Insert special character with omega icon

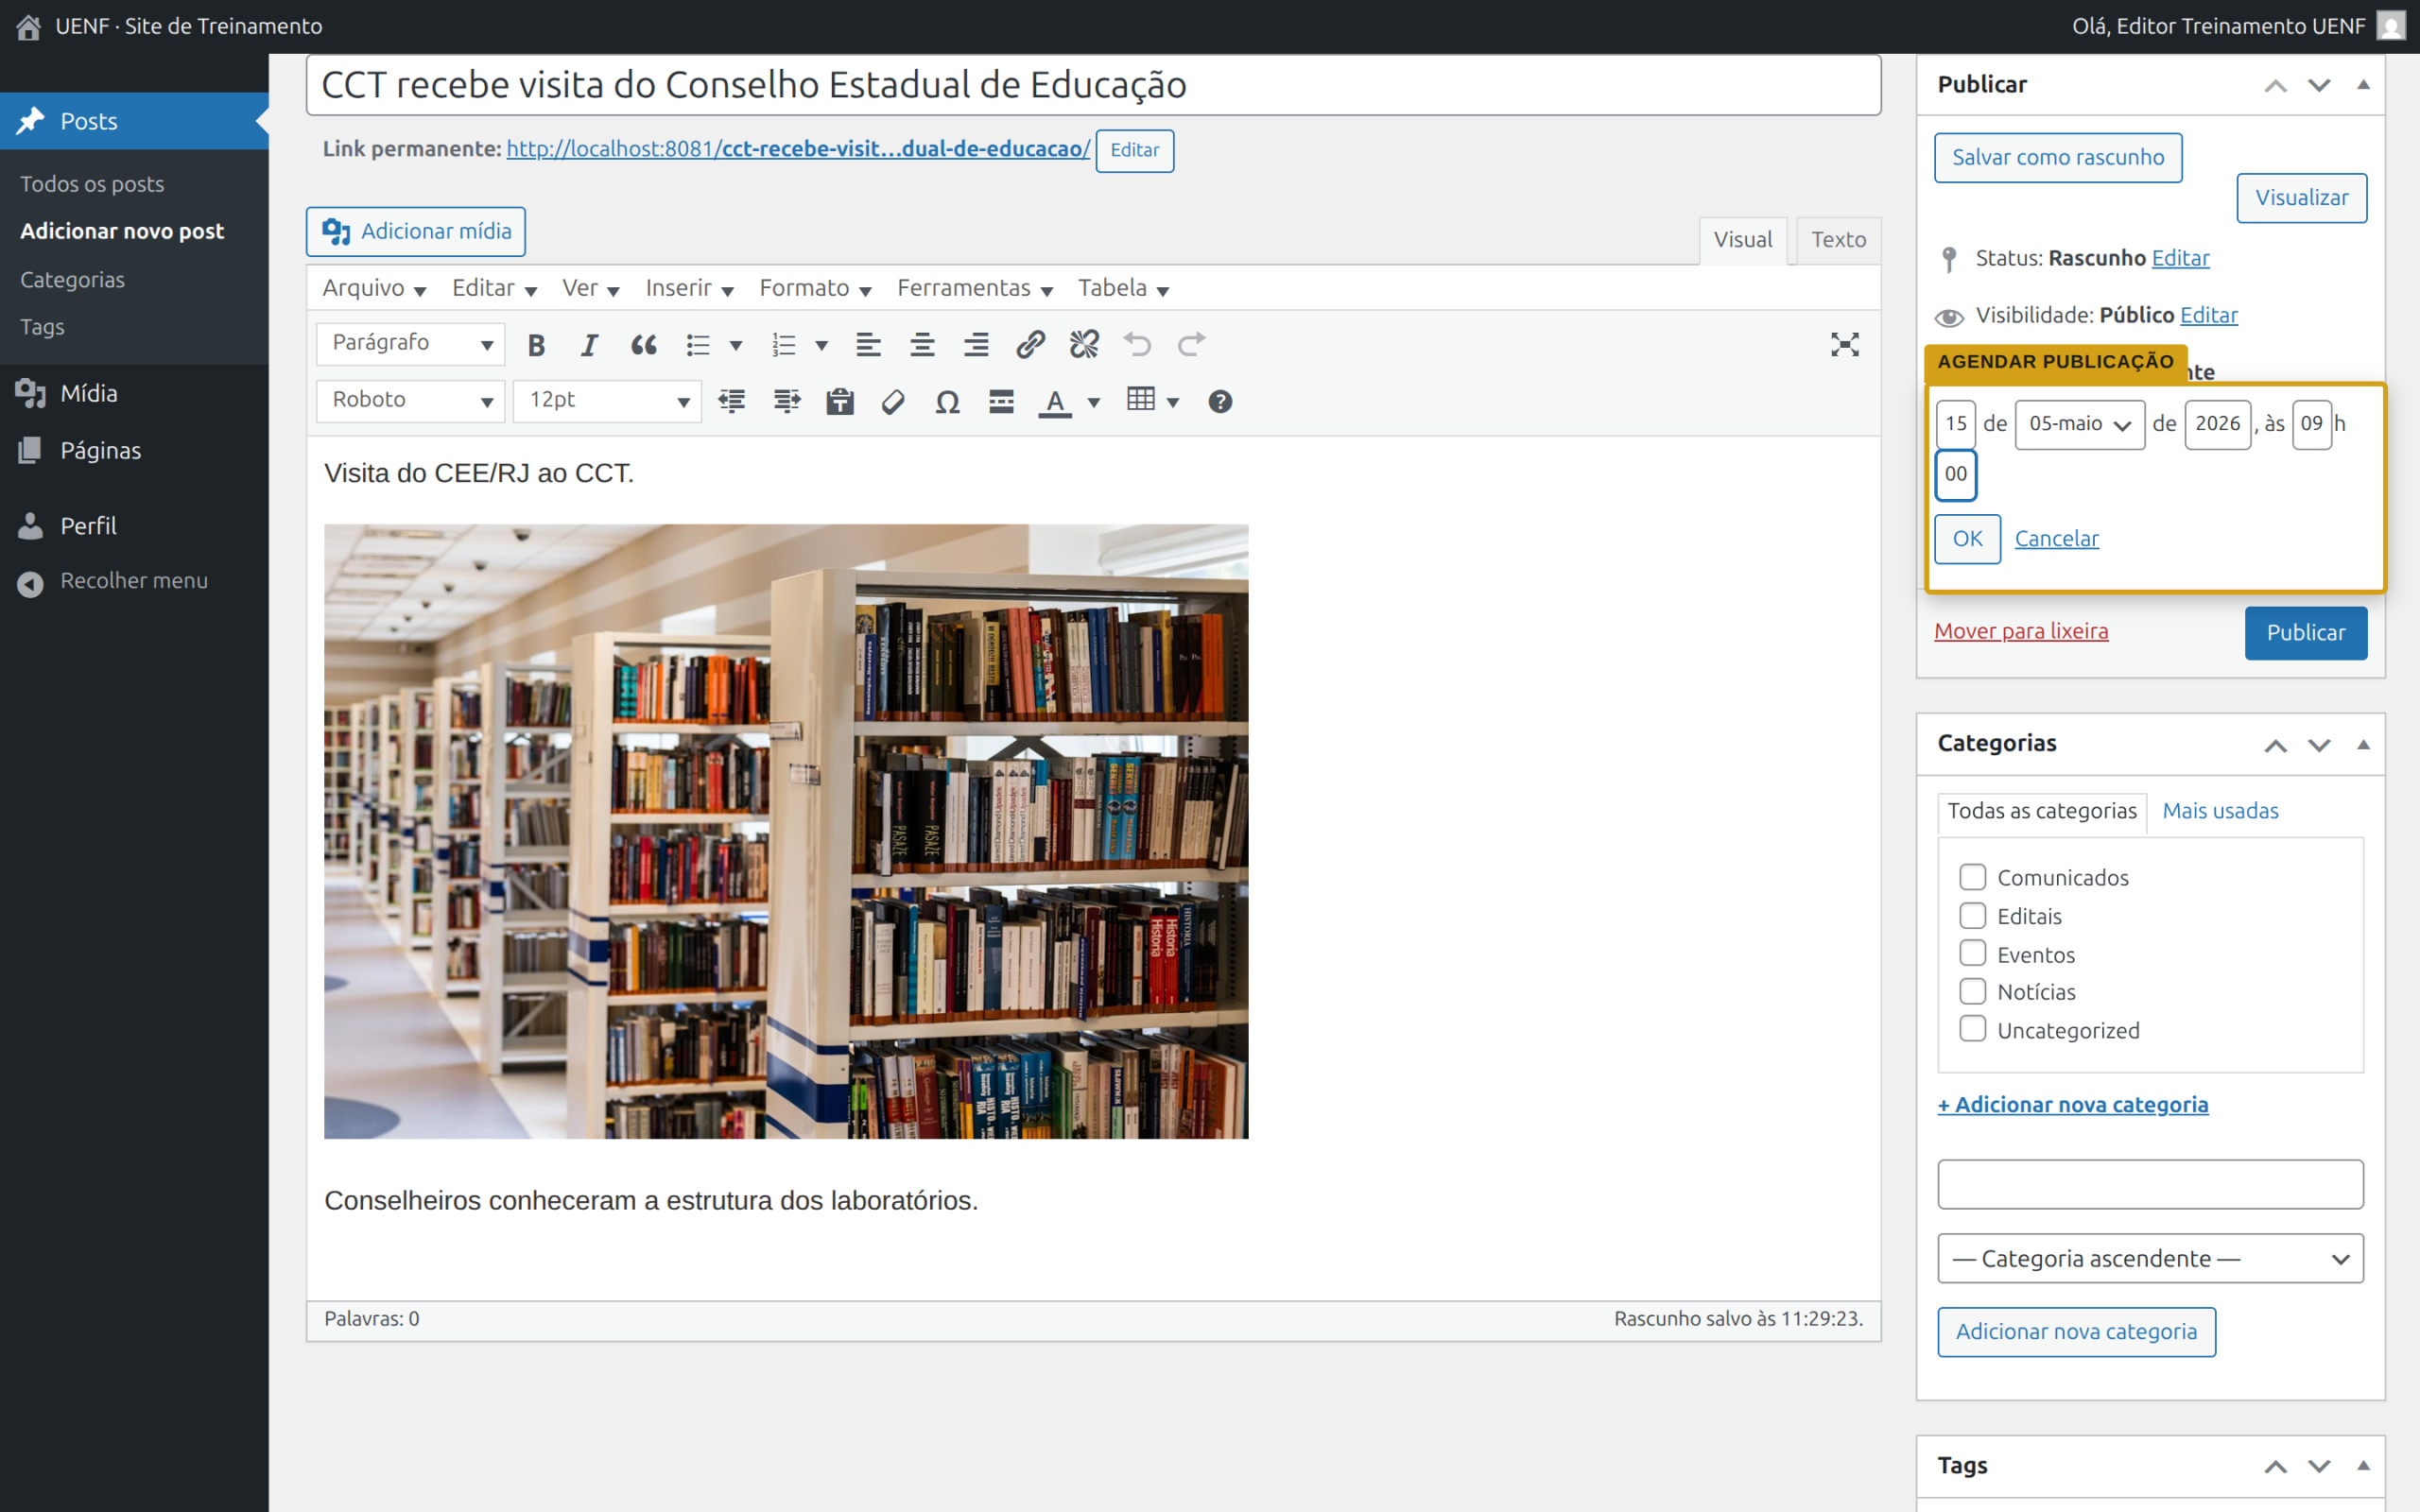click(x=947, y=402)
